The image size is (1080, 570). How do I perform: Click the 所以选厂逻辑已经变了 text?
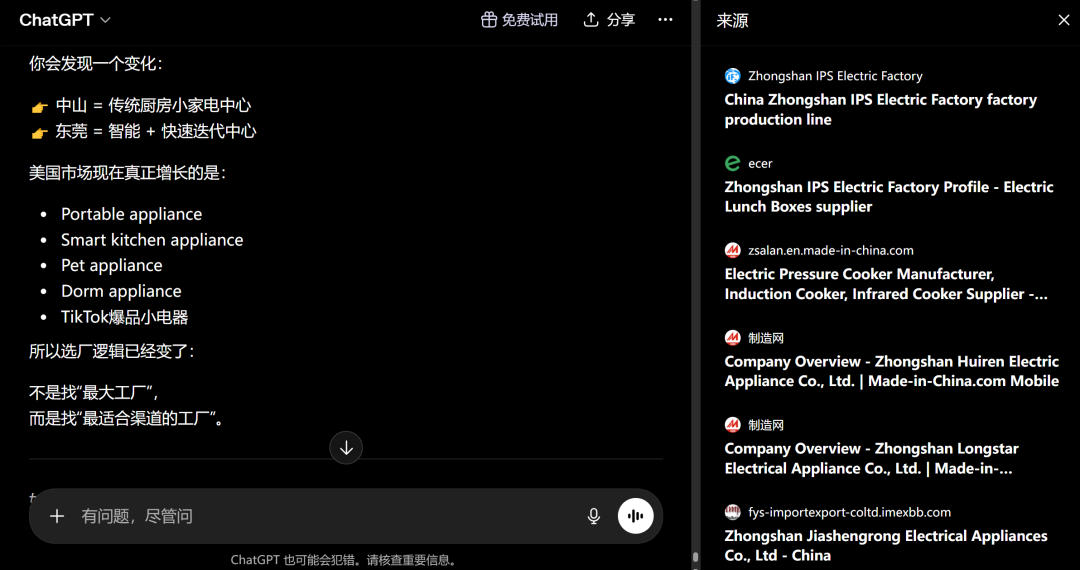[112, 351]
